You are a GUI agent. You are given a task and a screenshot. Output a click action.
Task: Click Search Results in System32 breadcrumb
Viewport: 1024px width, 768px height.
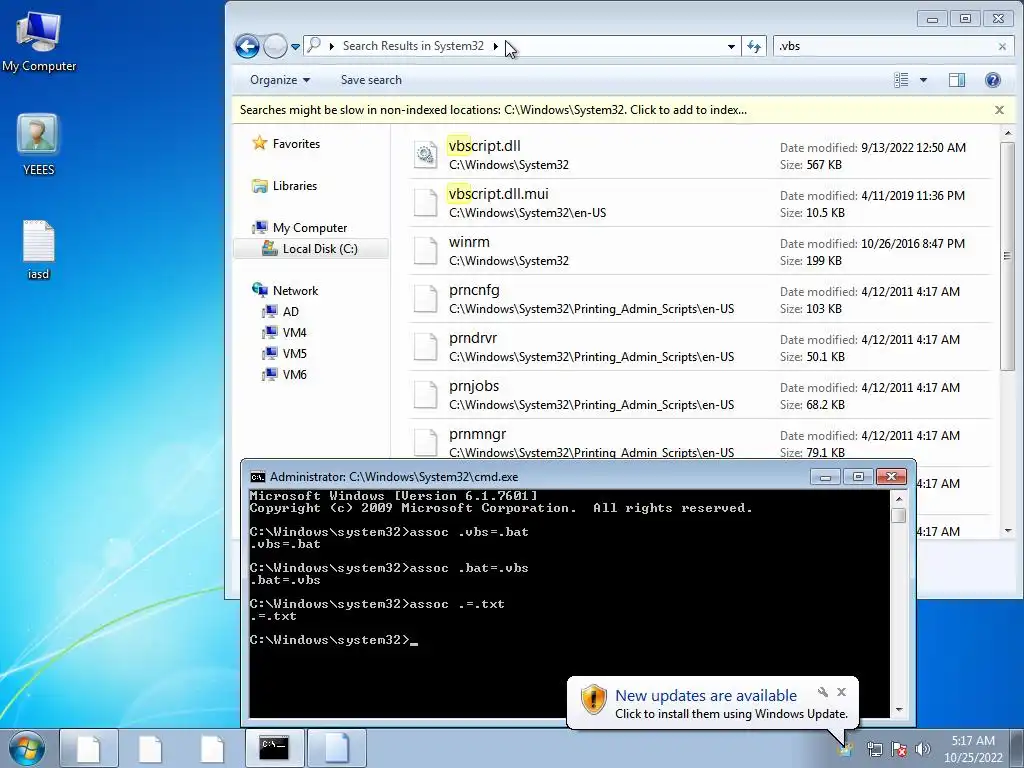[413, 46]
